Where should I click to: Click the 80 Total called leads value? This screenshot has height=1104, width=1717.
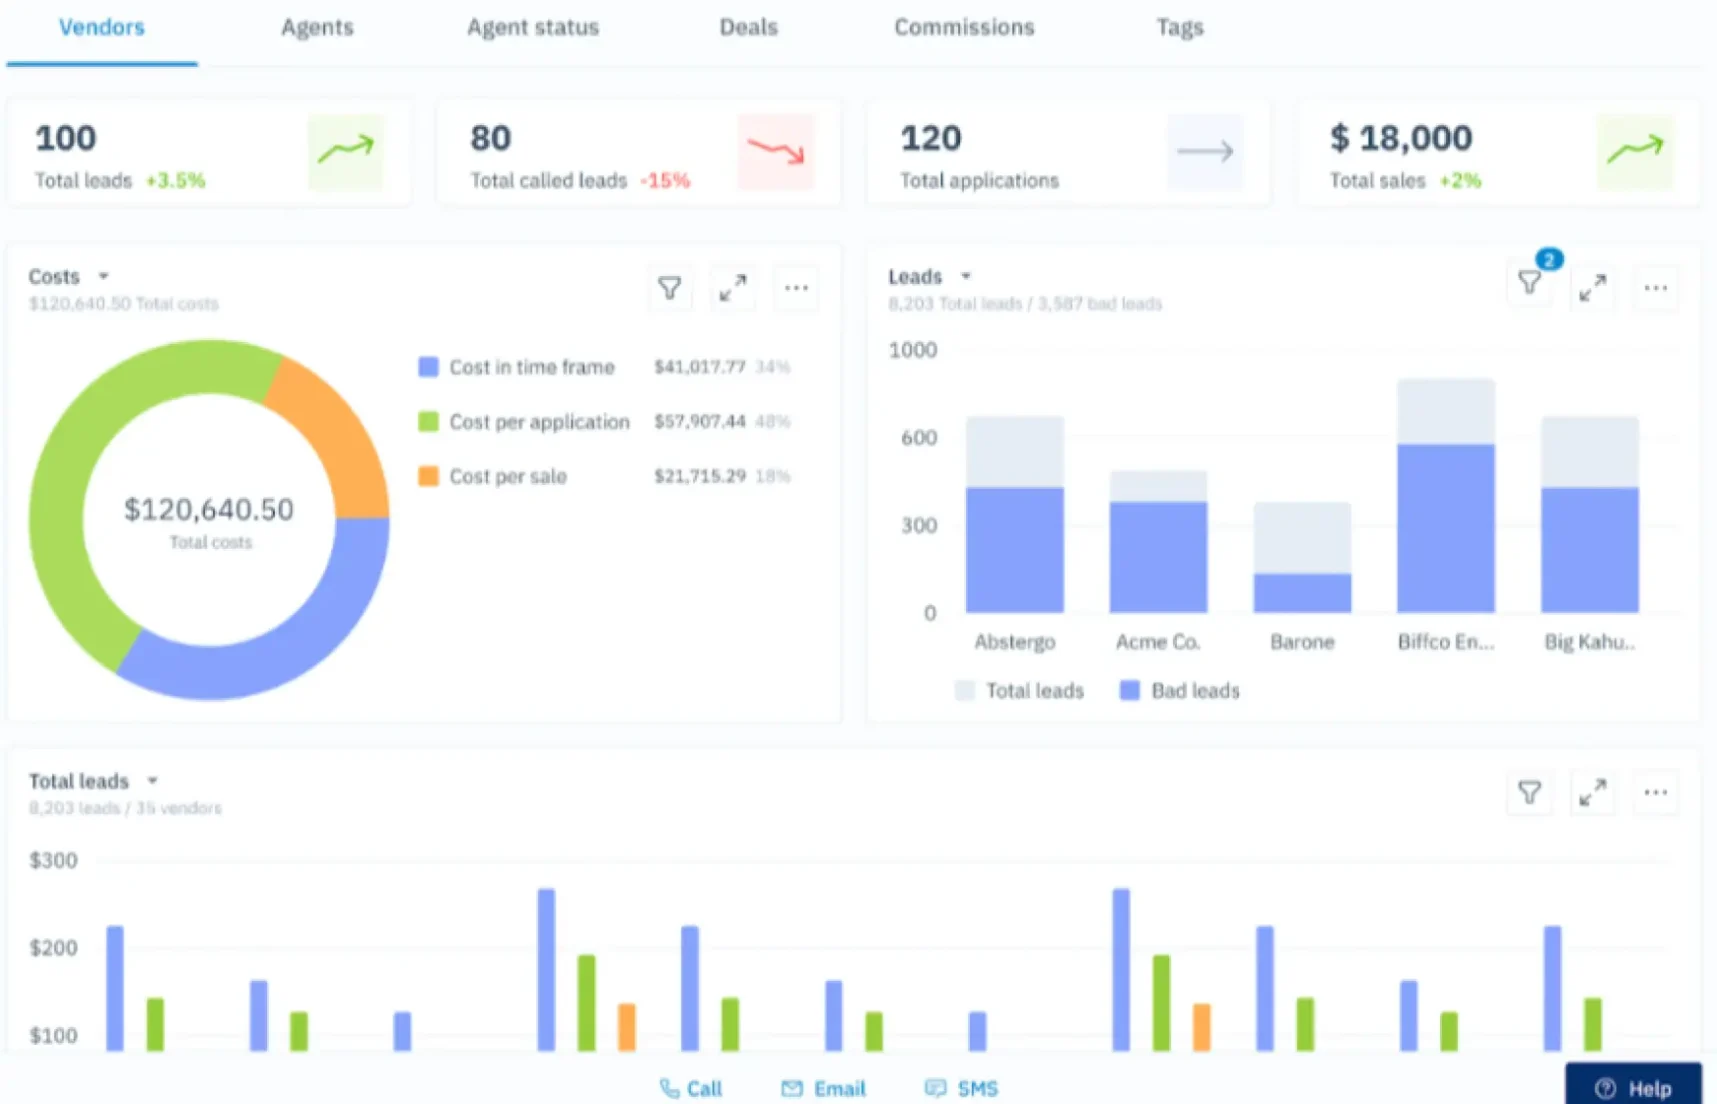pos(491,138)
